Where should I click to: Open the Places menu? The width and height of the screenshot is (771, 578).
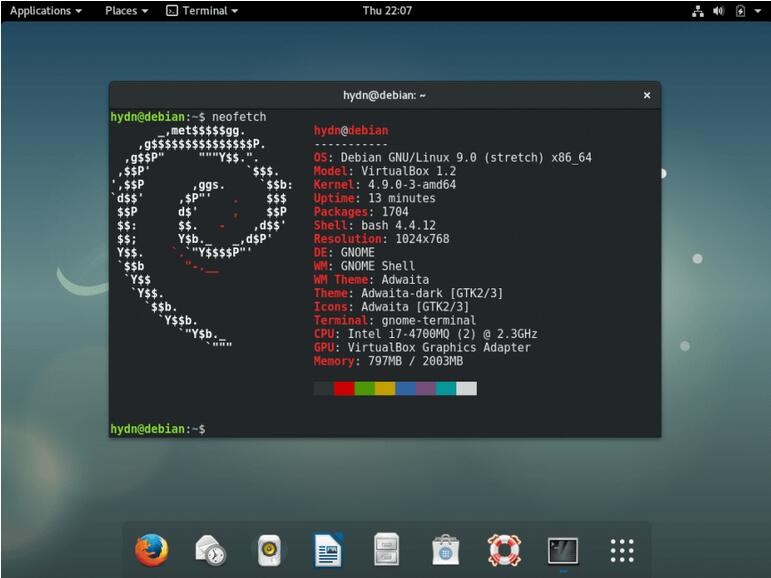[x=126, y=11]
